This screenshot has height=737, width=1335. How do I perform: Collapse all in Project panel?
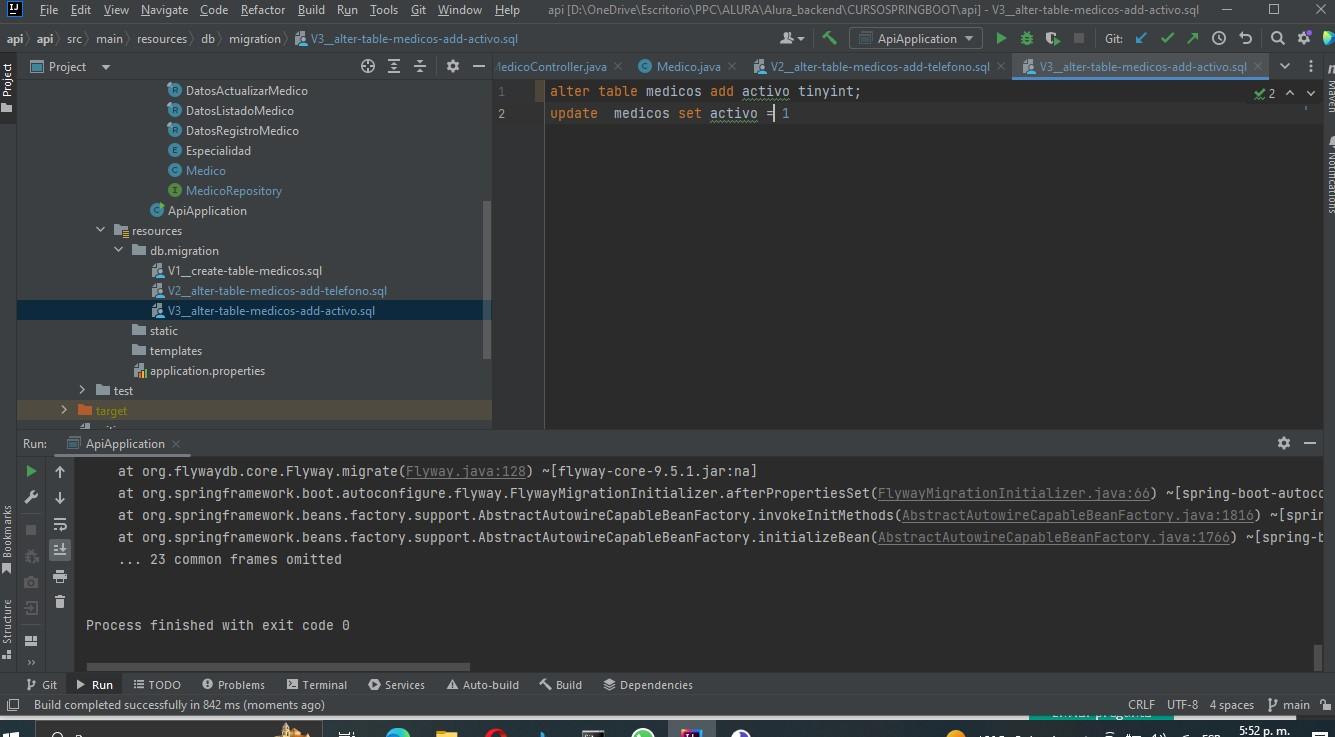420,66
